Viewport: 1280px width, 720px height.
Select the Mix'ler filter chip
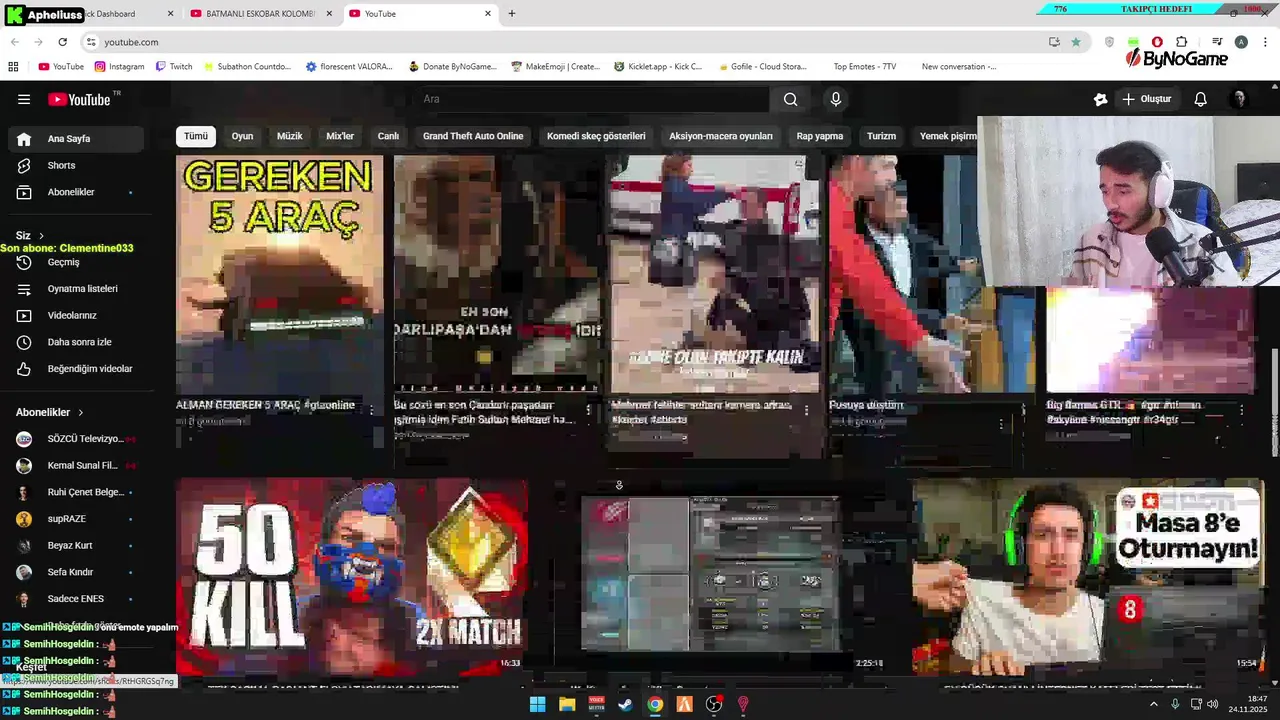340,136
